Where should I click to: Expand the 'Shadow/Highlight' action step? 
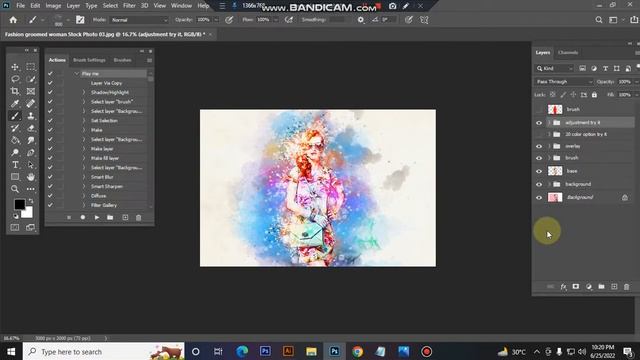tap(84, 93)
